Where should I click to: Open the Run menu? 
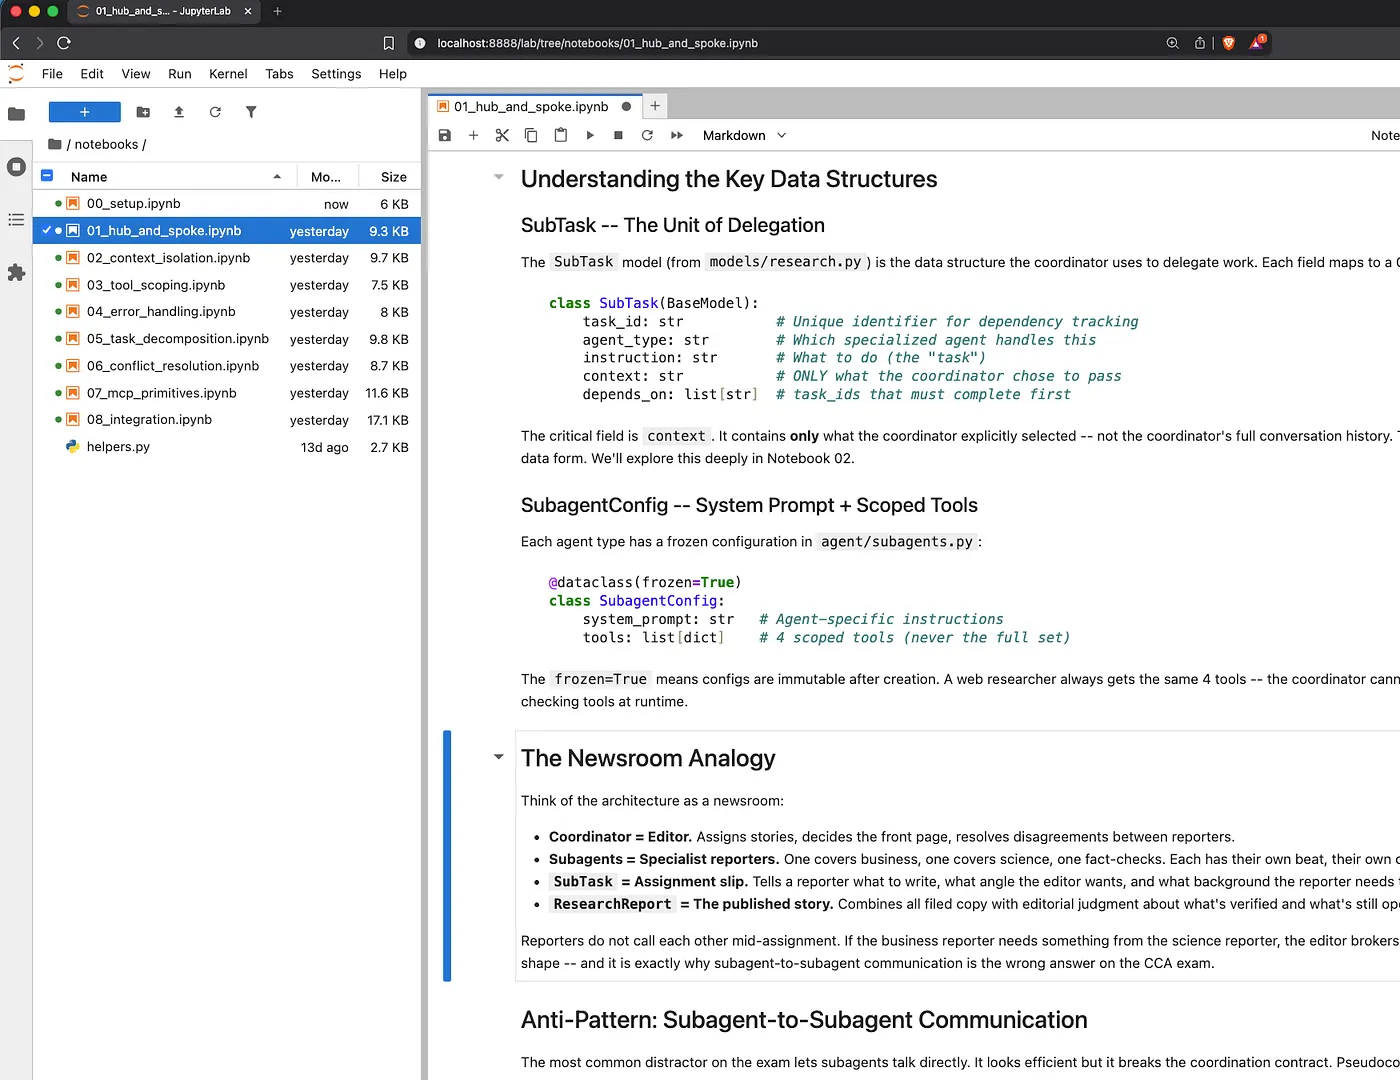point(180,74)
